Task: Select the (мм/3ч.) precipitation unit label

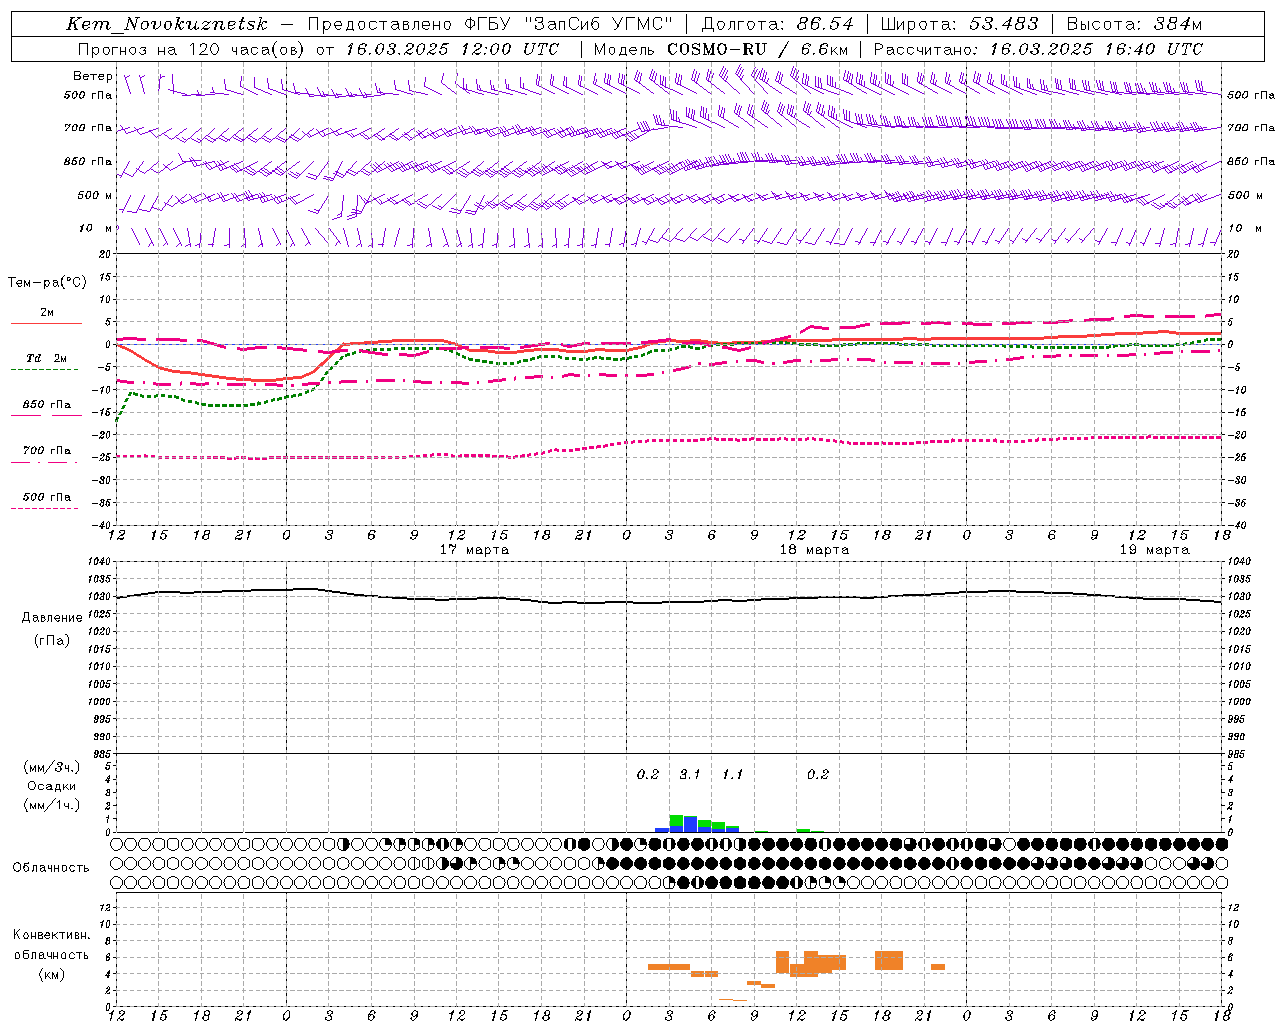Action: pyautogui.click(x=52, y=767)
